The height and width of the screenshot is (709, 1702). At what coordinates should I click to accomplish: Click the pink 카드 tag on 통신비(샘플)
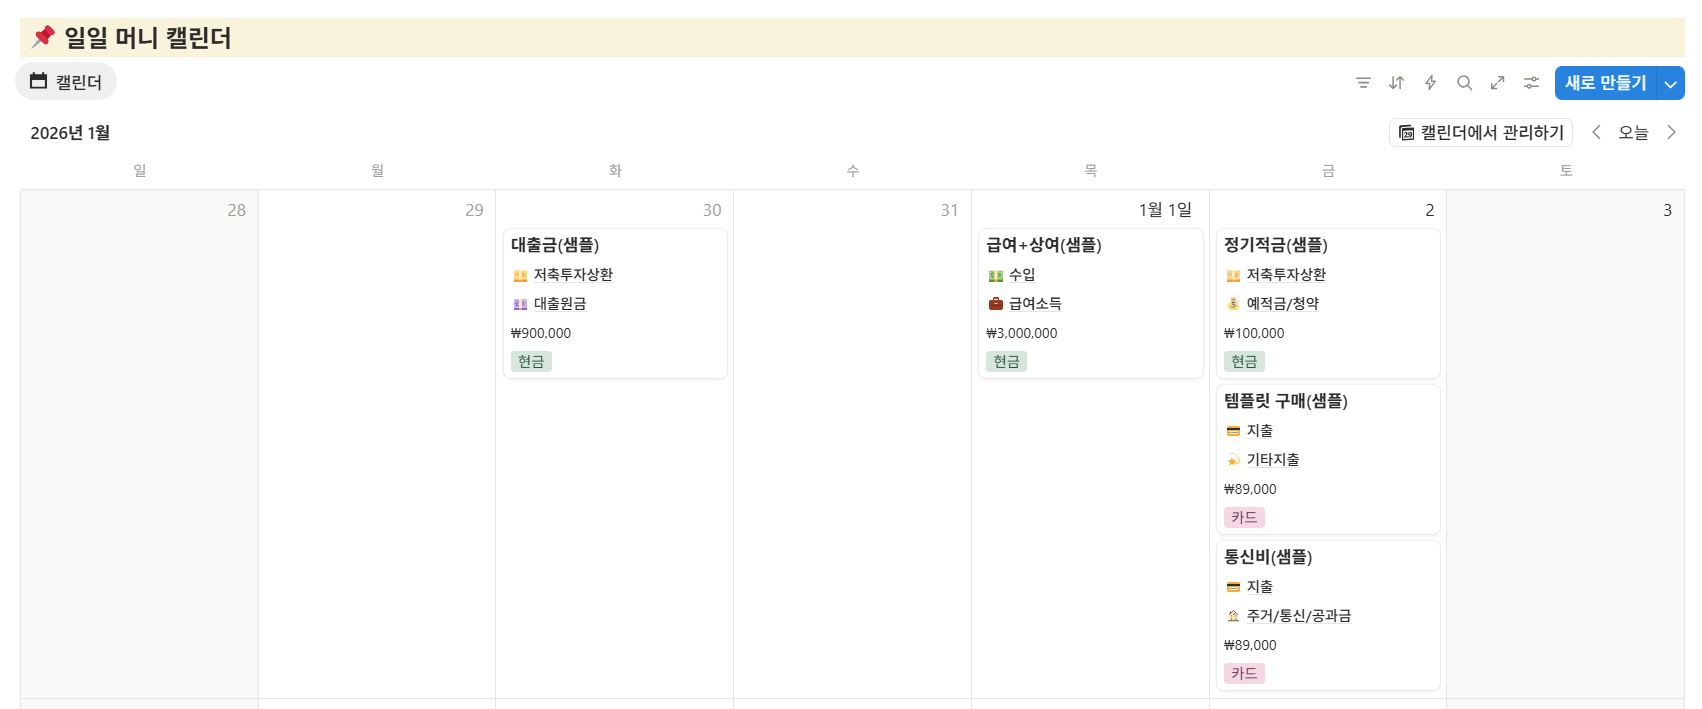pyautogui.click(x=1244, y=673)
